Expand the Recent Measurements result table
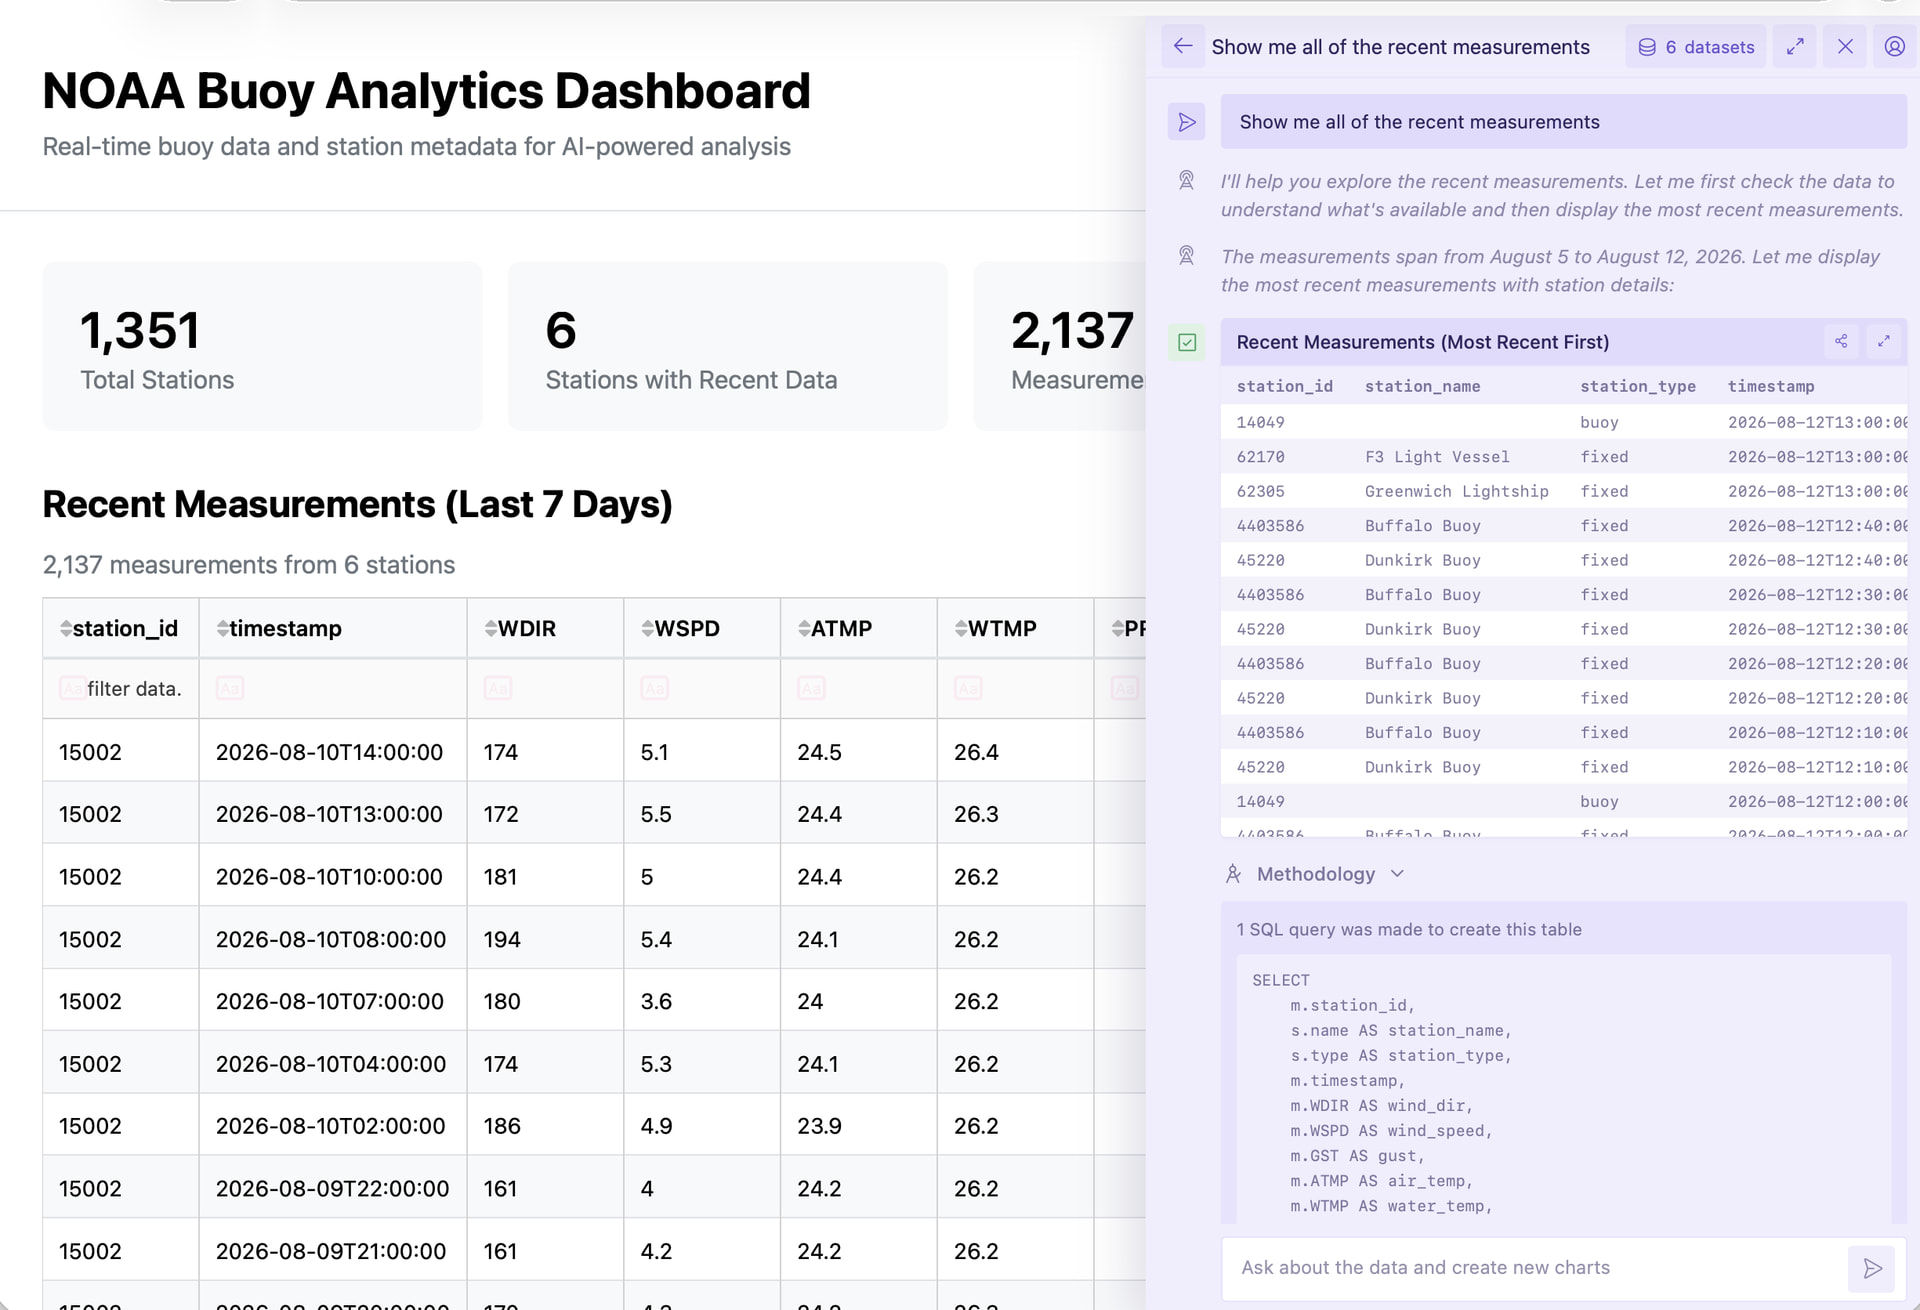 [1884, 341]
